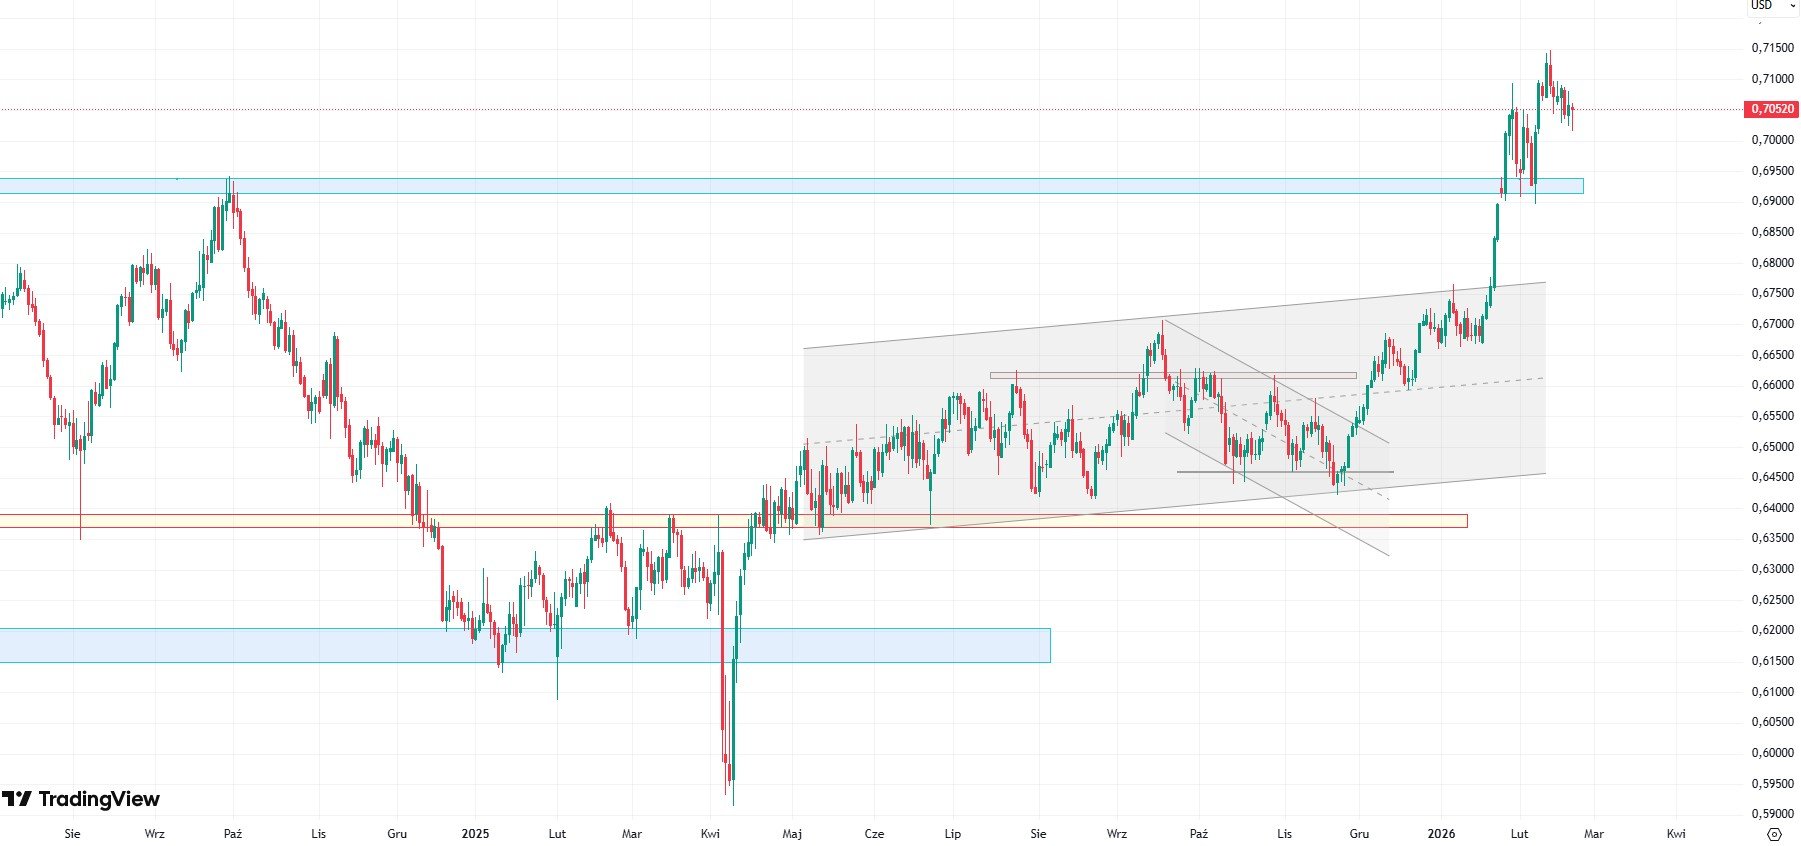The width and height of the screenshot is (1801, 846).
Task: Click the 2025 label on time axis
Action: 475,834
